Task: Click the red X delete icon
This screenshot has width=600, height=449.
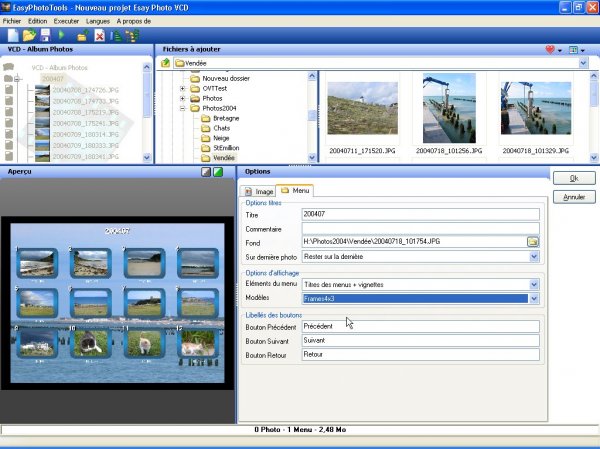Action: click(99, 35)
